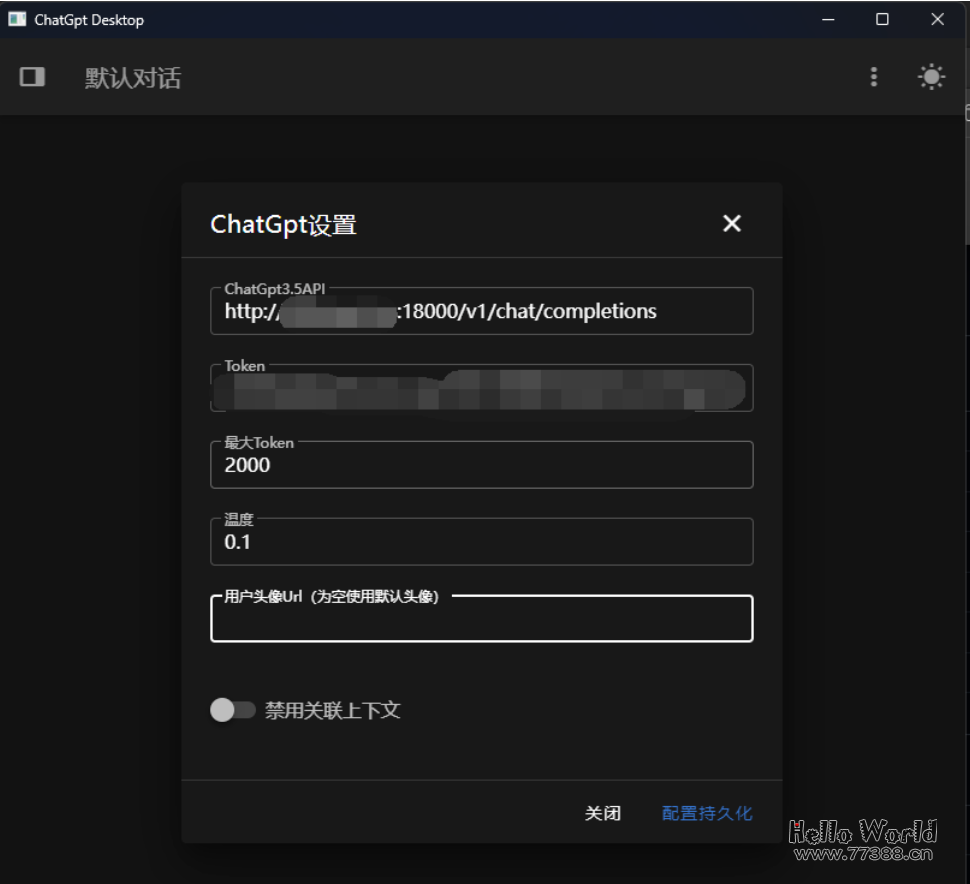This screenshot has width=970, height=884.
Task: Click inside the ChatGpt3.5API field
Action: click(x=481, y=311)
